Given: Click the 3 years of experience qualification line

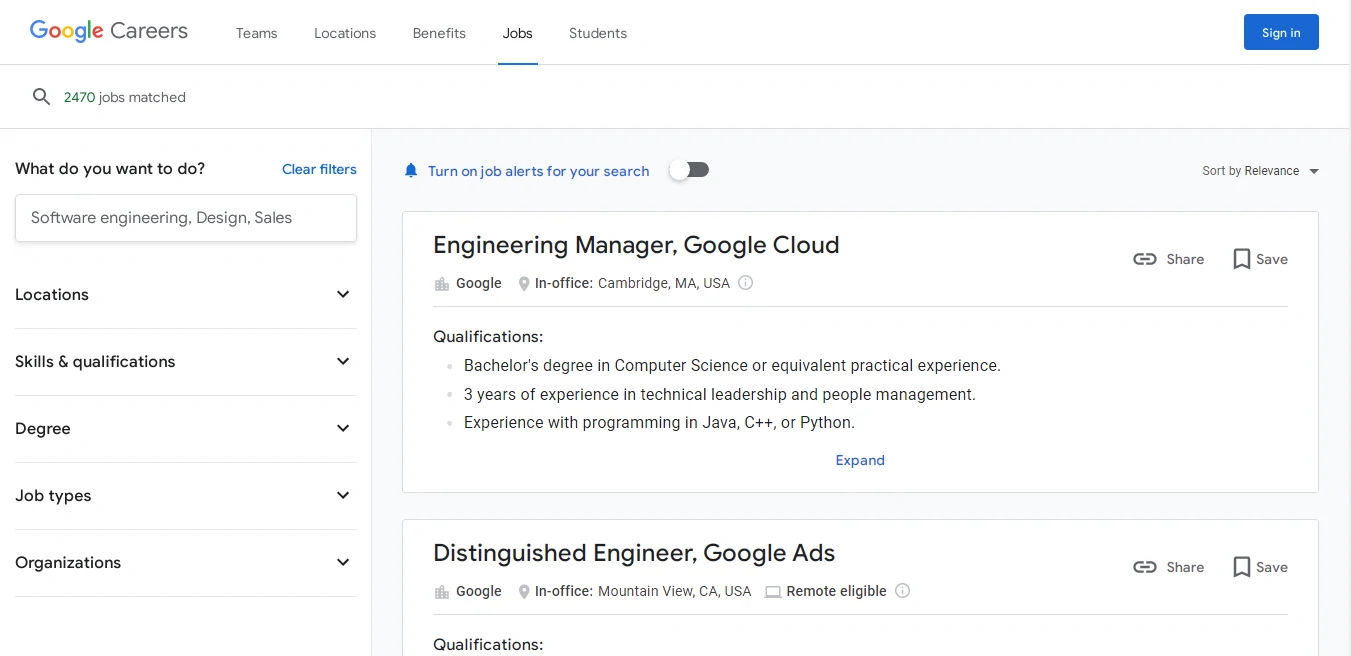Looking at the screenshot, I should (720, 395).
